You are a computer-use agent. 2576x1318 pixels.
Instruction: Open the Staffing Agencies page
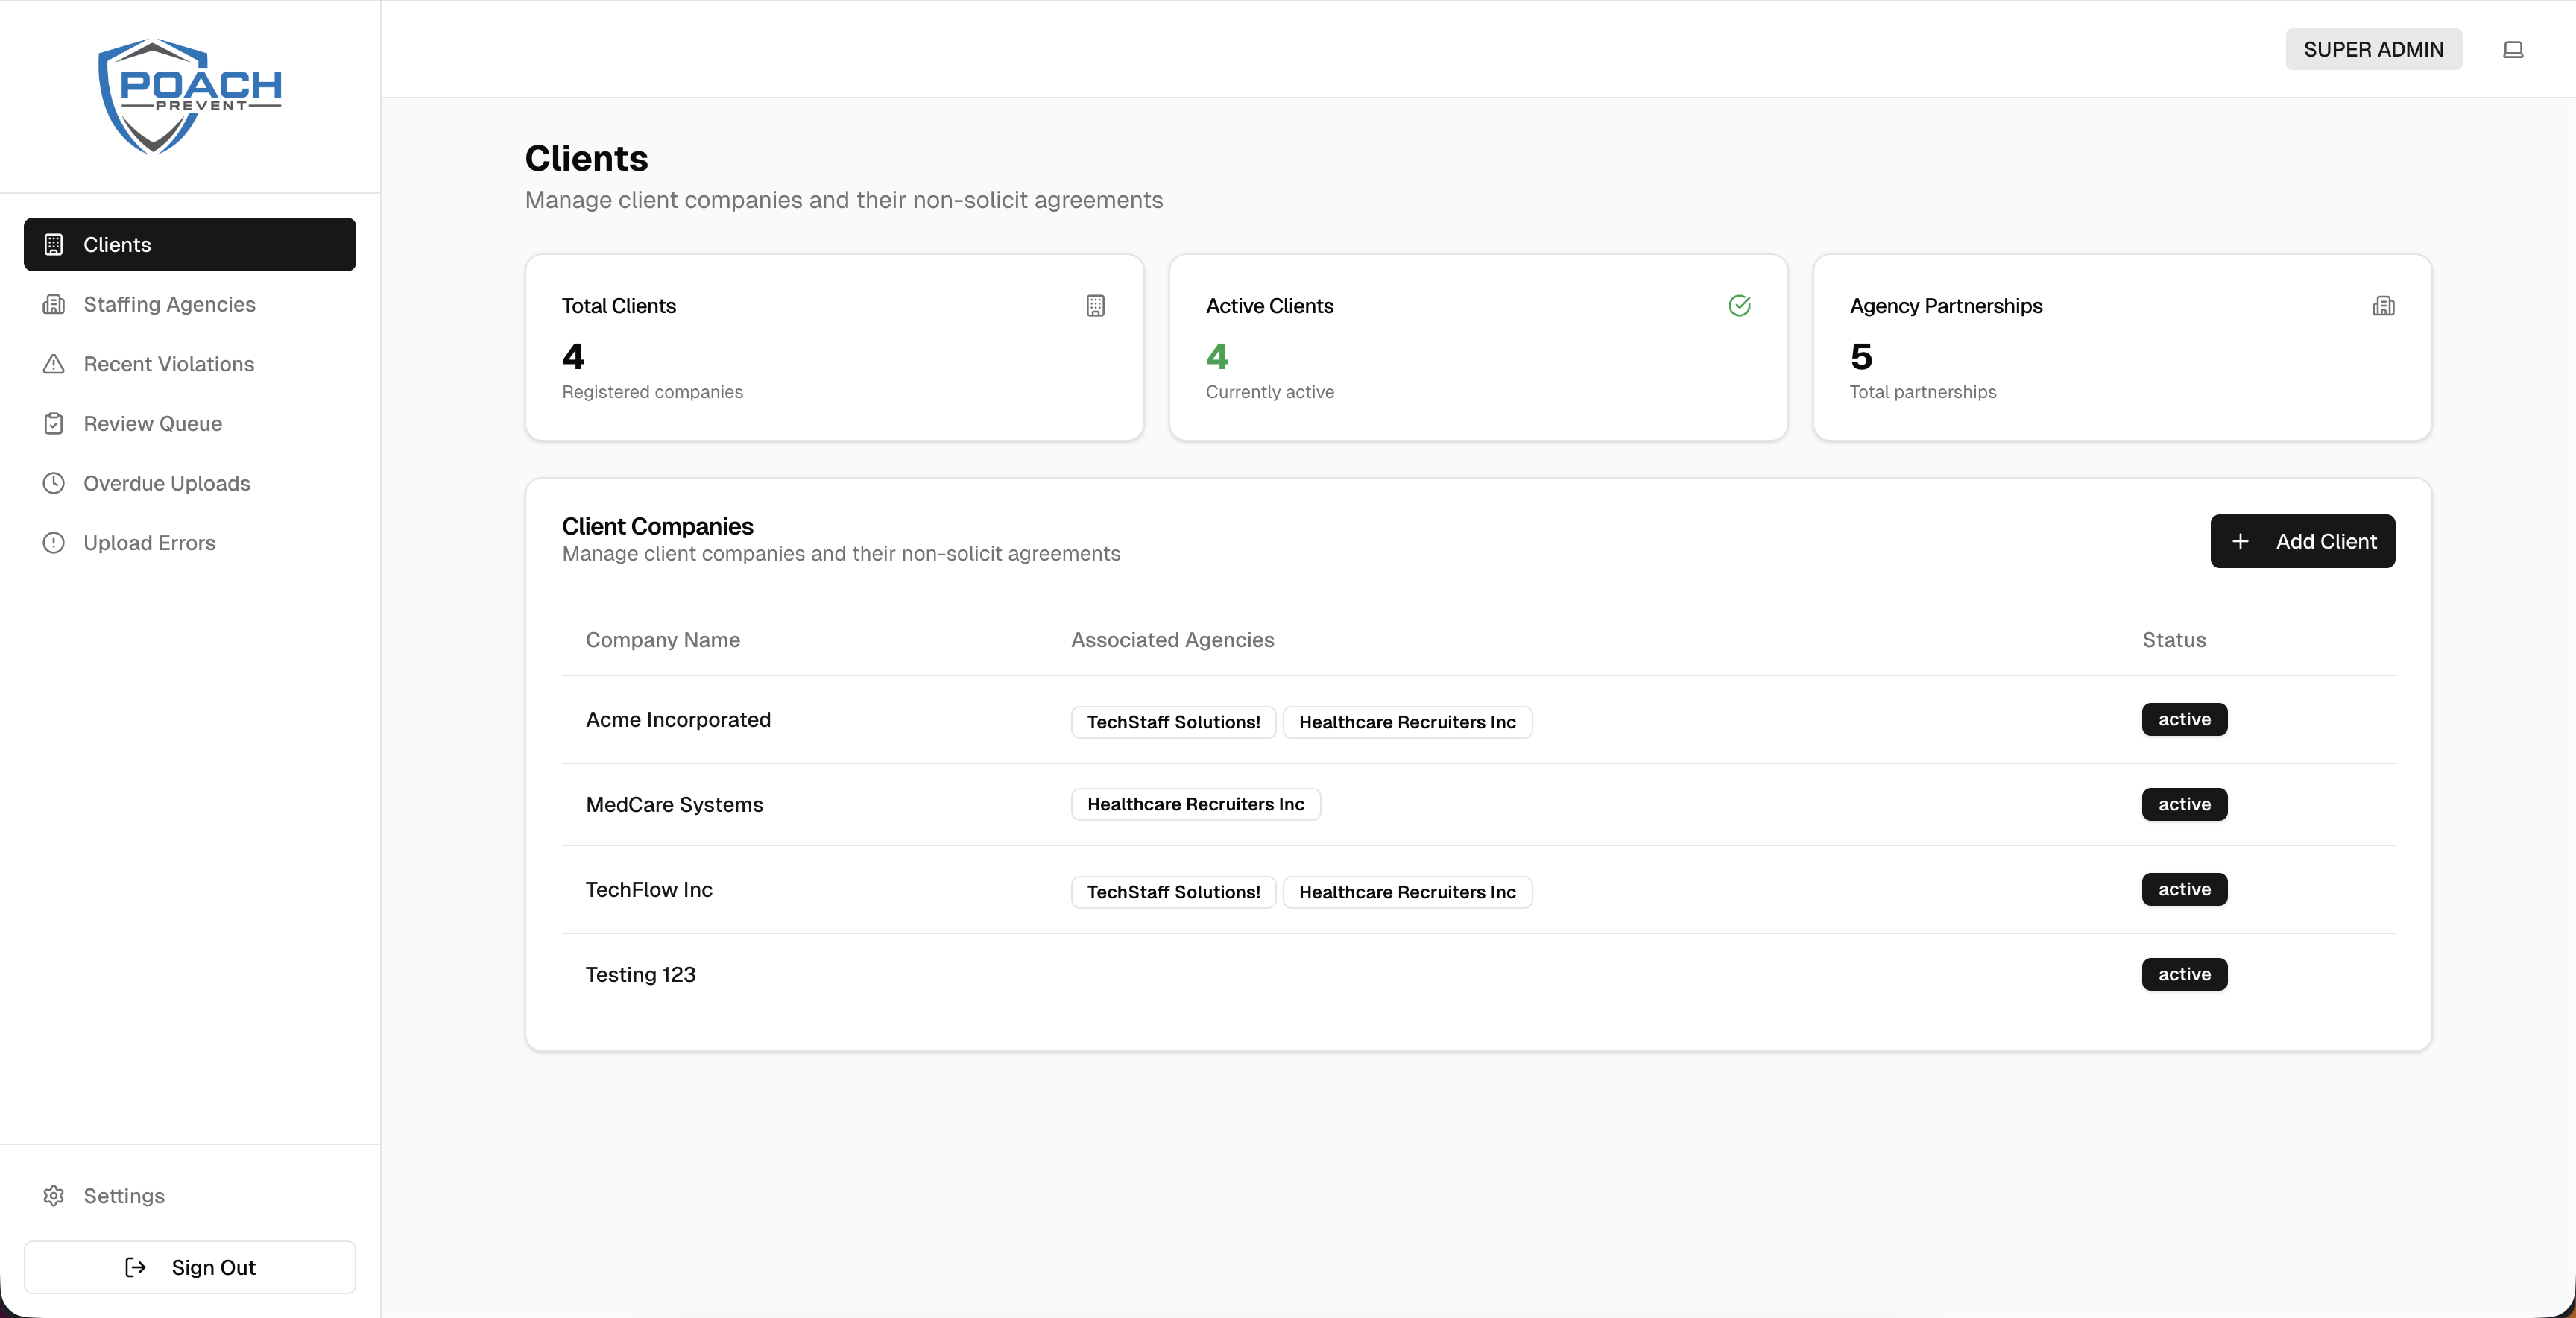tap(169, 304)
